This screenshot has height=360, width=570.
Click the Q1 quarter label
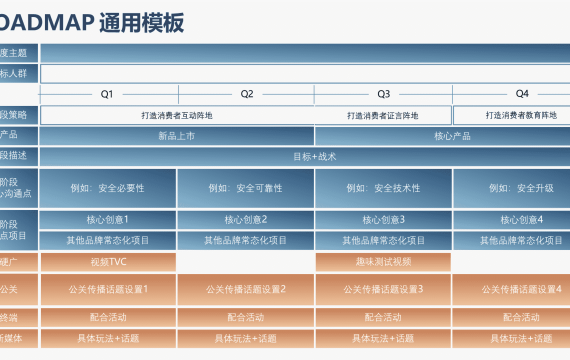(x=107, y=94)
